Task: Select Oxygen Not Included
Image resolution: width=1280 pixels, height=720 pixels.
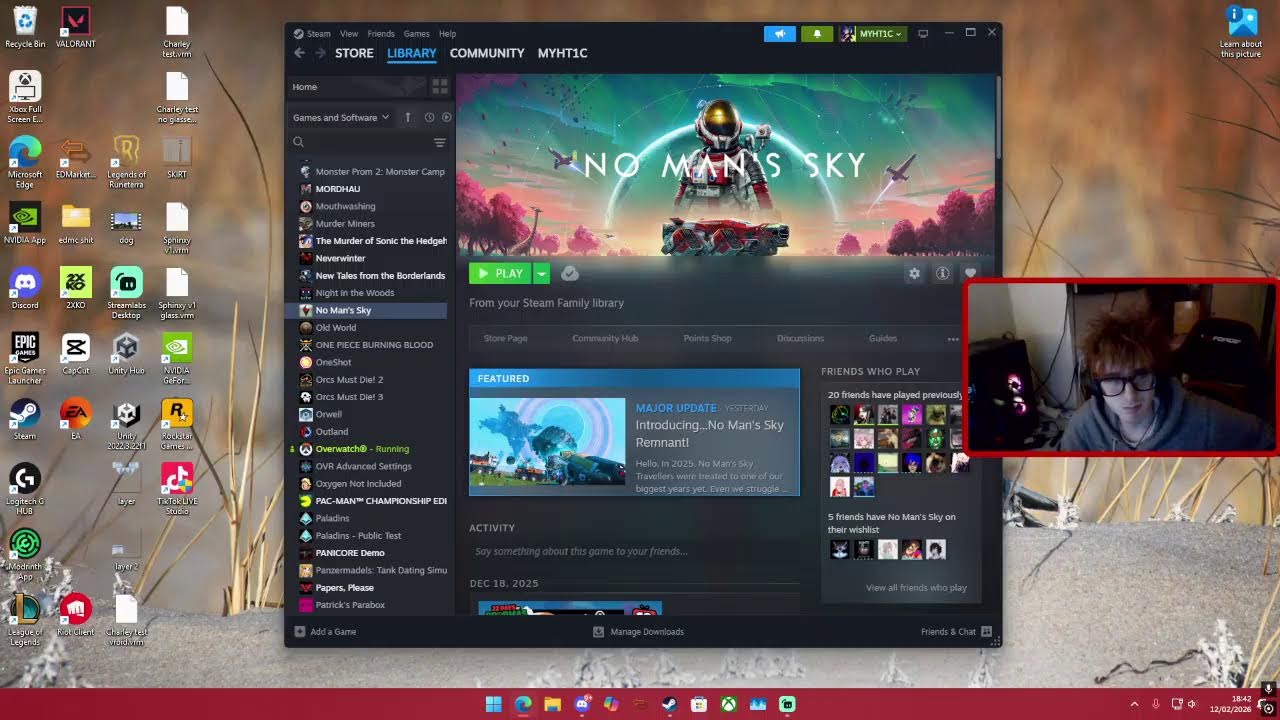Action: [x=367, y=484]
